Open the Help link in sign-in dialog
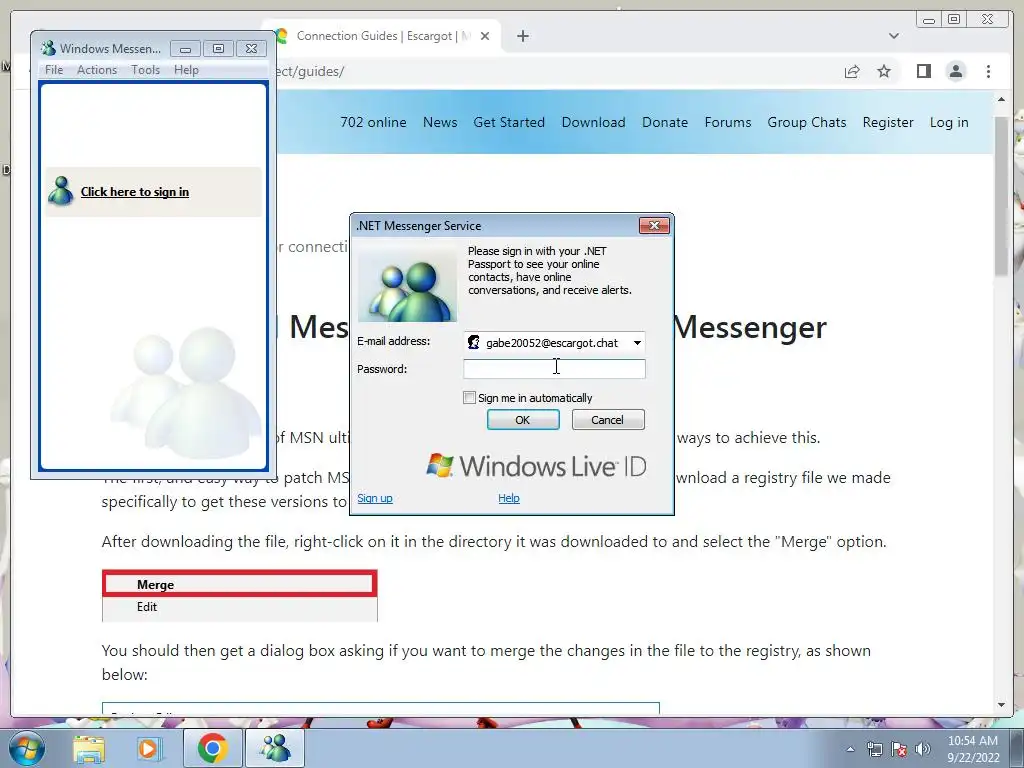Screen dimensions: 1024x768 509,498
